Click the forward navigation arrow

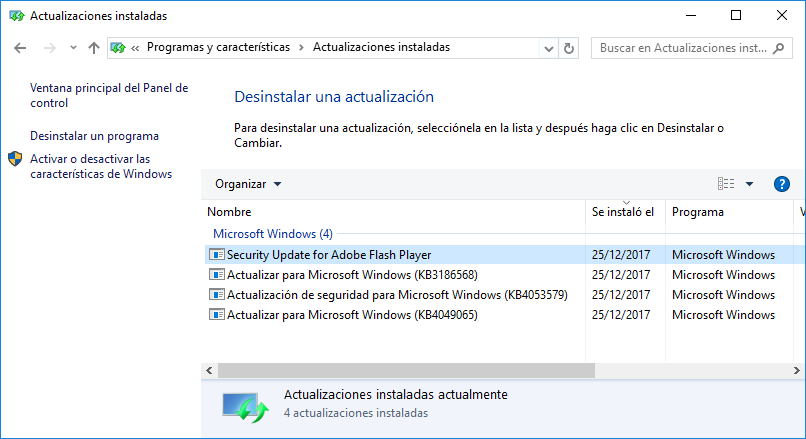click(x=50, y=48)
